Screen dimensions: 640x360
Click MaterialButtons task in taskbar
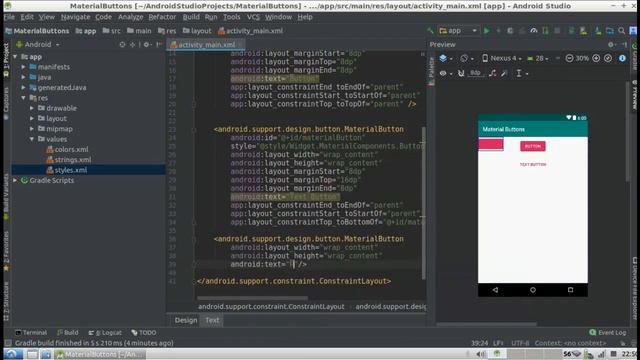pos(100,354)
